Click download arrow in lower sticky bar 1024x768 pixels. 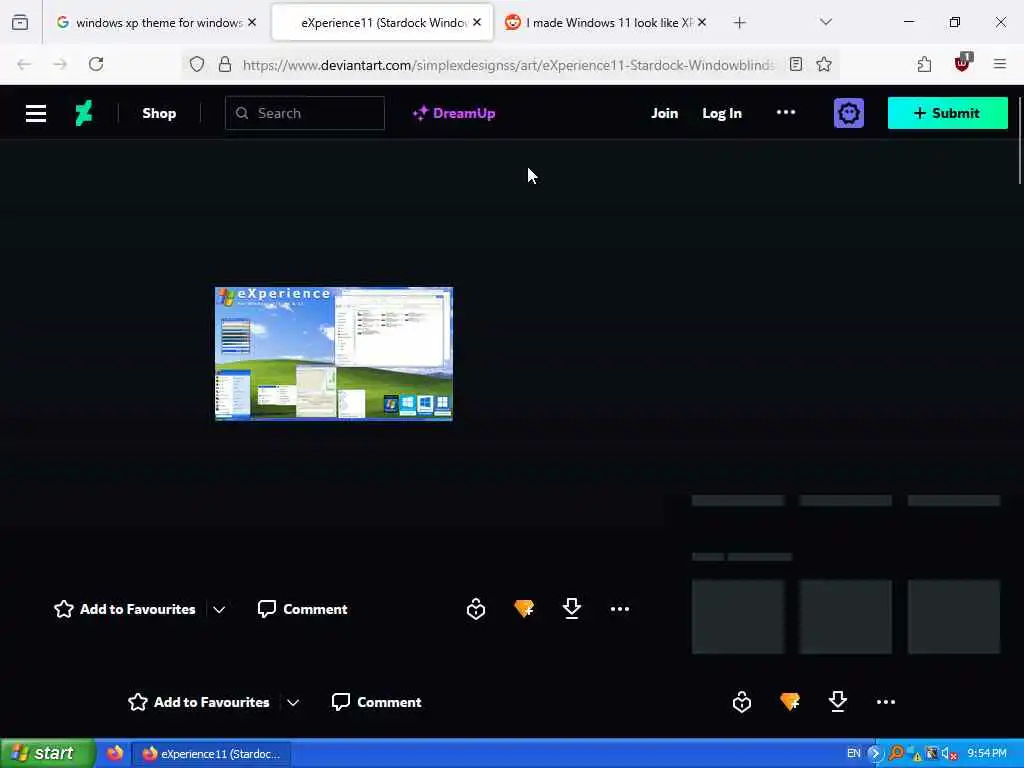837,702
